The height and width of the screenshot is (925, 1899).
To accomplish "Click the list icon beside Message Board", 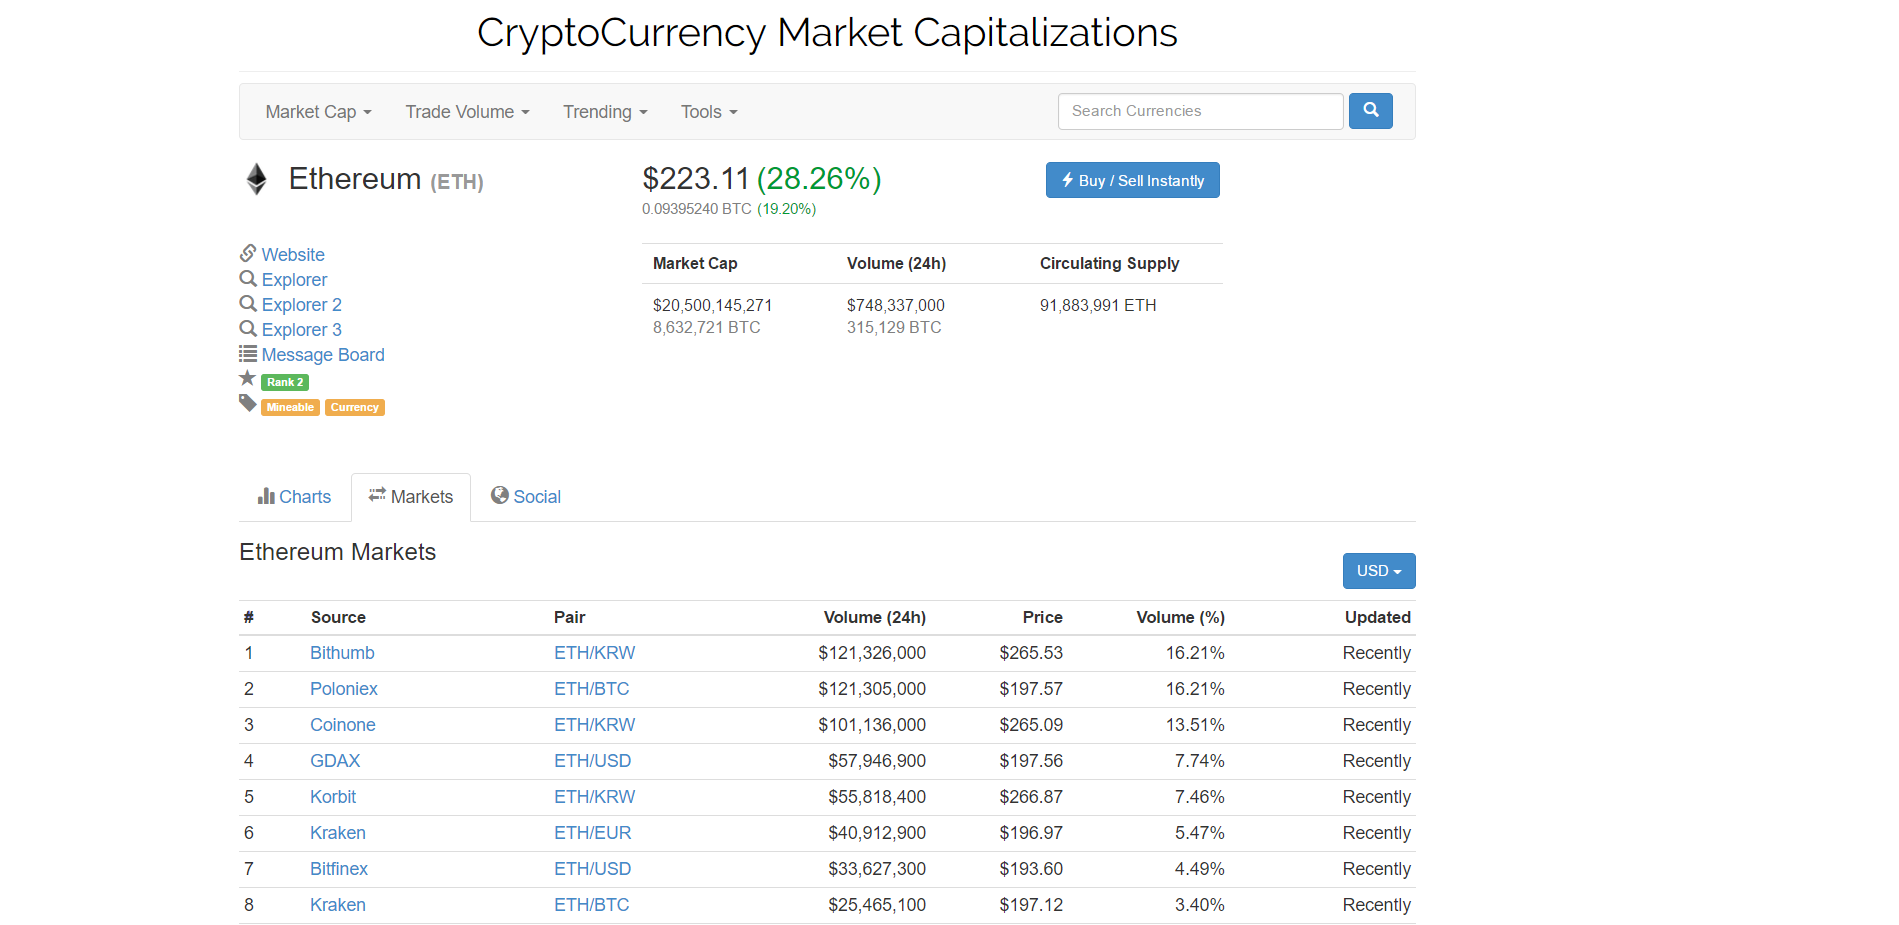I will point(248,354).
